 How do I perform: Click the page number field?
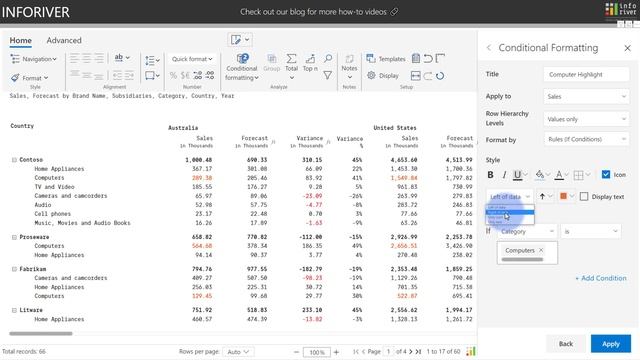point(388,351)
